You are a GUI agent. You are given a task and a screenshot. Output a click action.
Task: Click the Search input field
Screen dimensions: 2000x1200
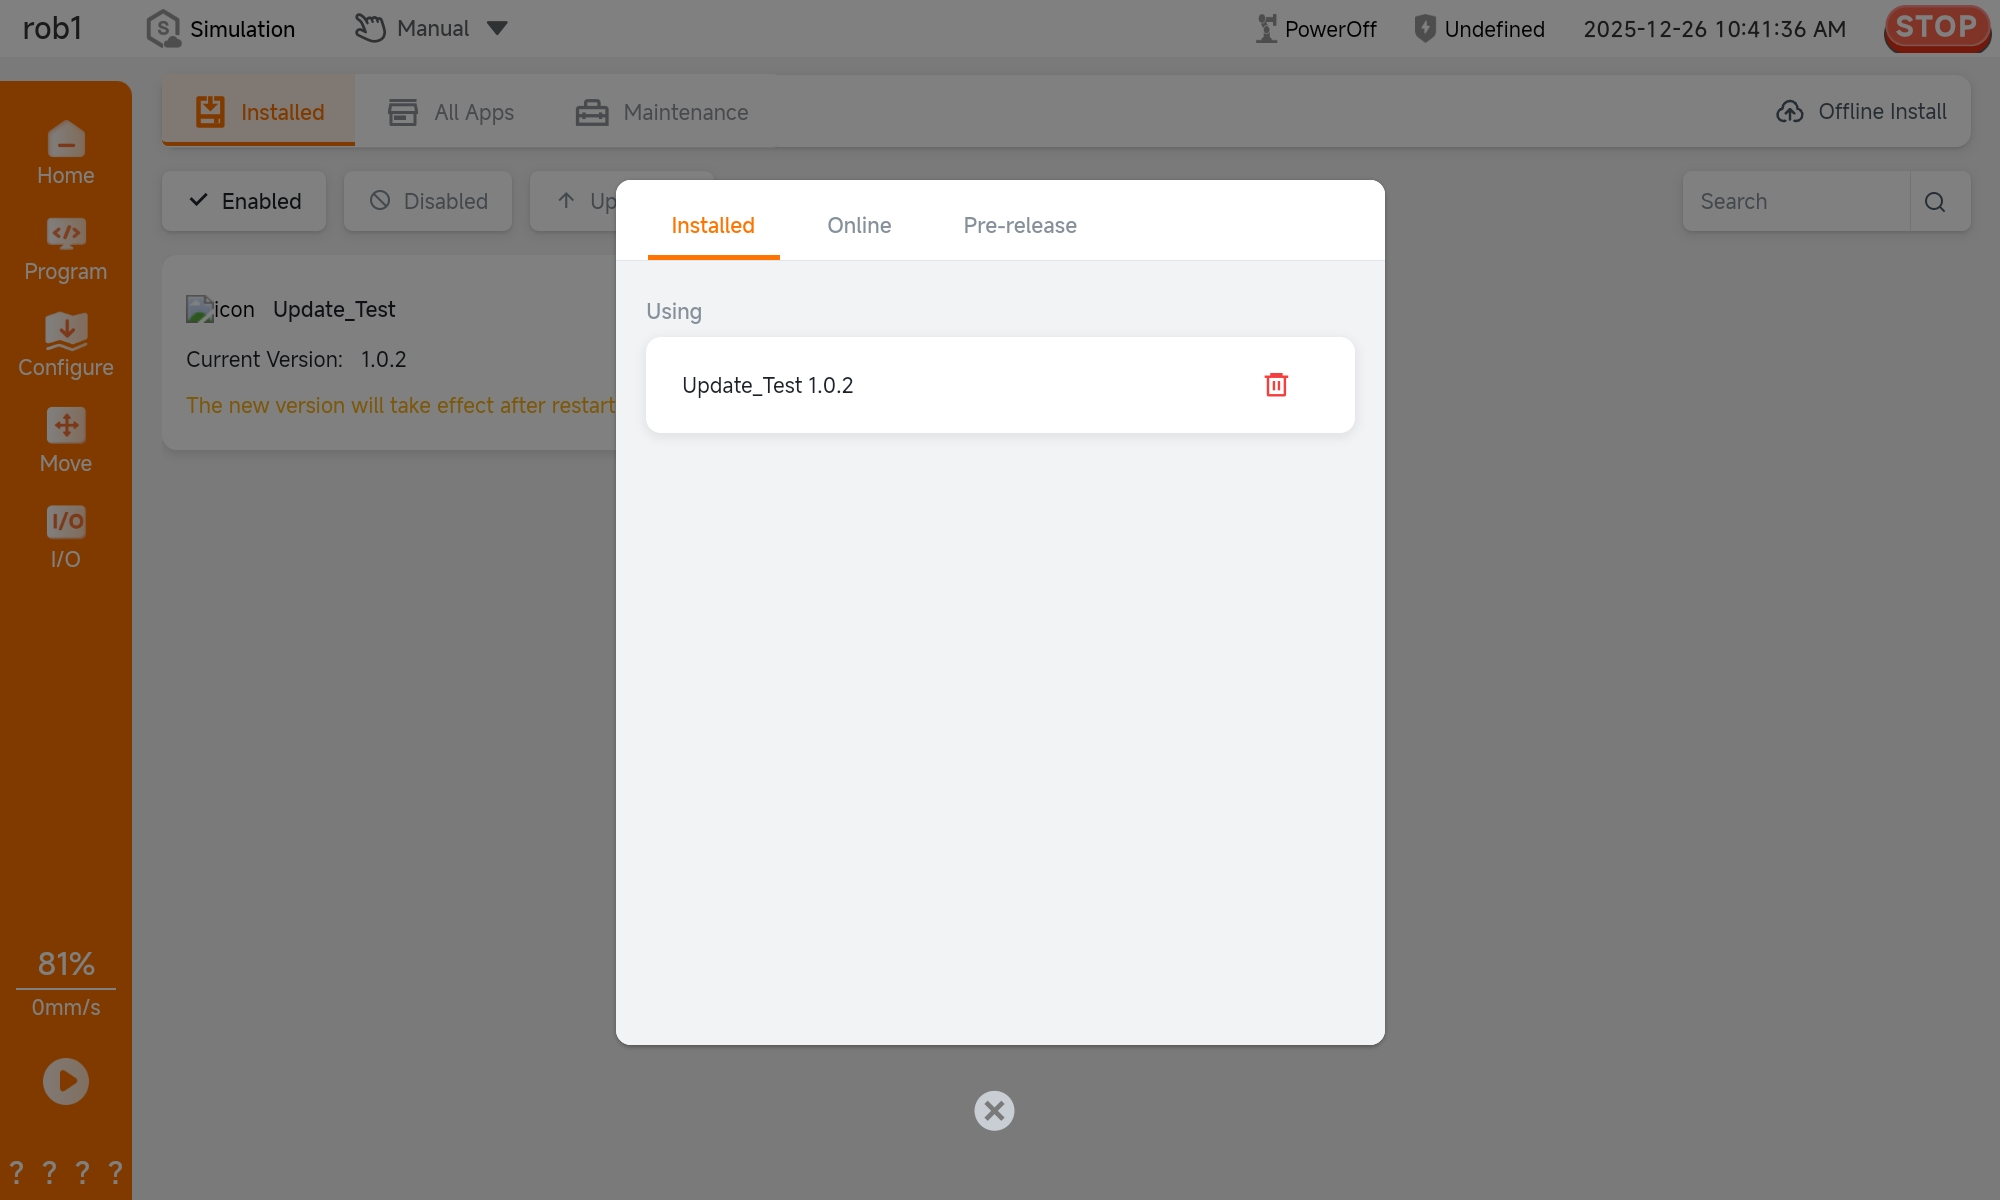coord(1795,202)
